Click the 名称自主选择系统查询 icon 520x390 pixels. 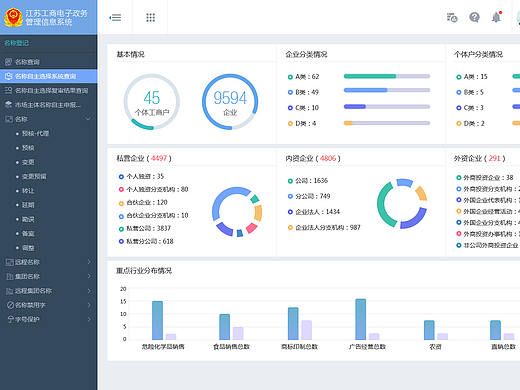[x=9, y=76]
